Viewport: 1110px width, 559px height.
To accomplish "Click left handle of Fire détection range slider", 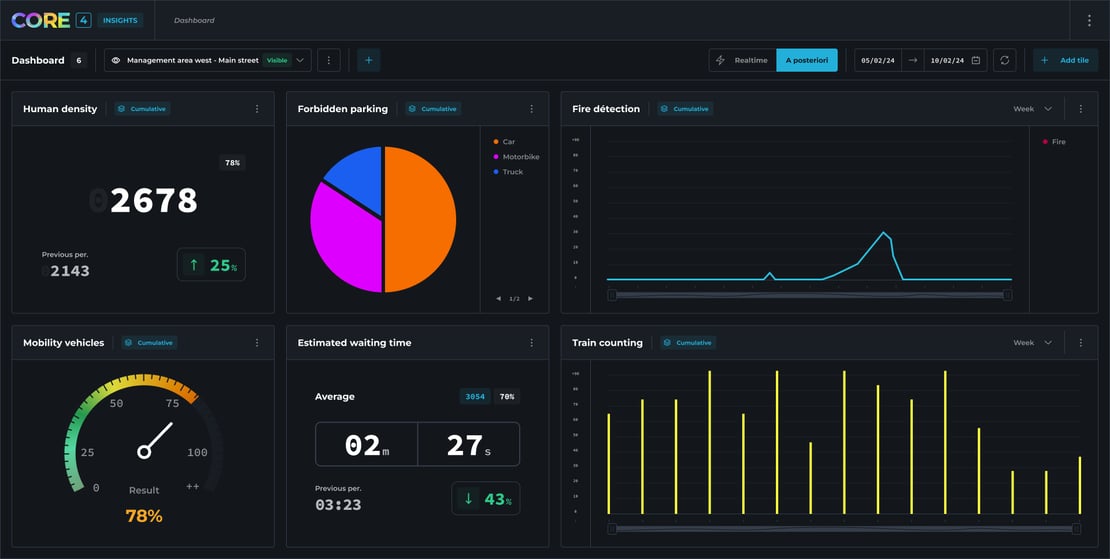I will pos(612,294).
